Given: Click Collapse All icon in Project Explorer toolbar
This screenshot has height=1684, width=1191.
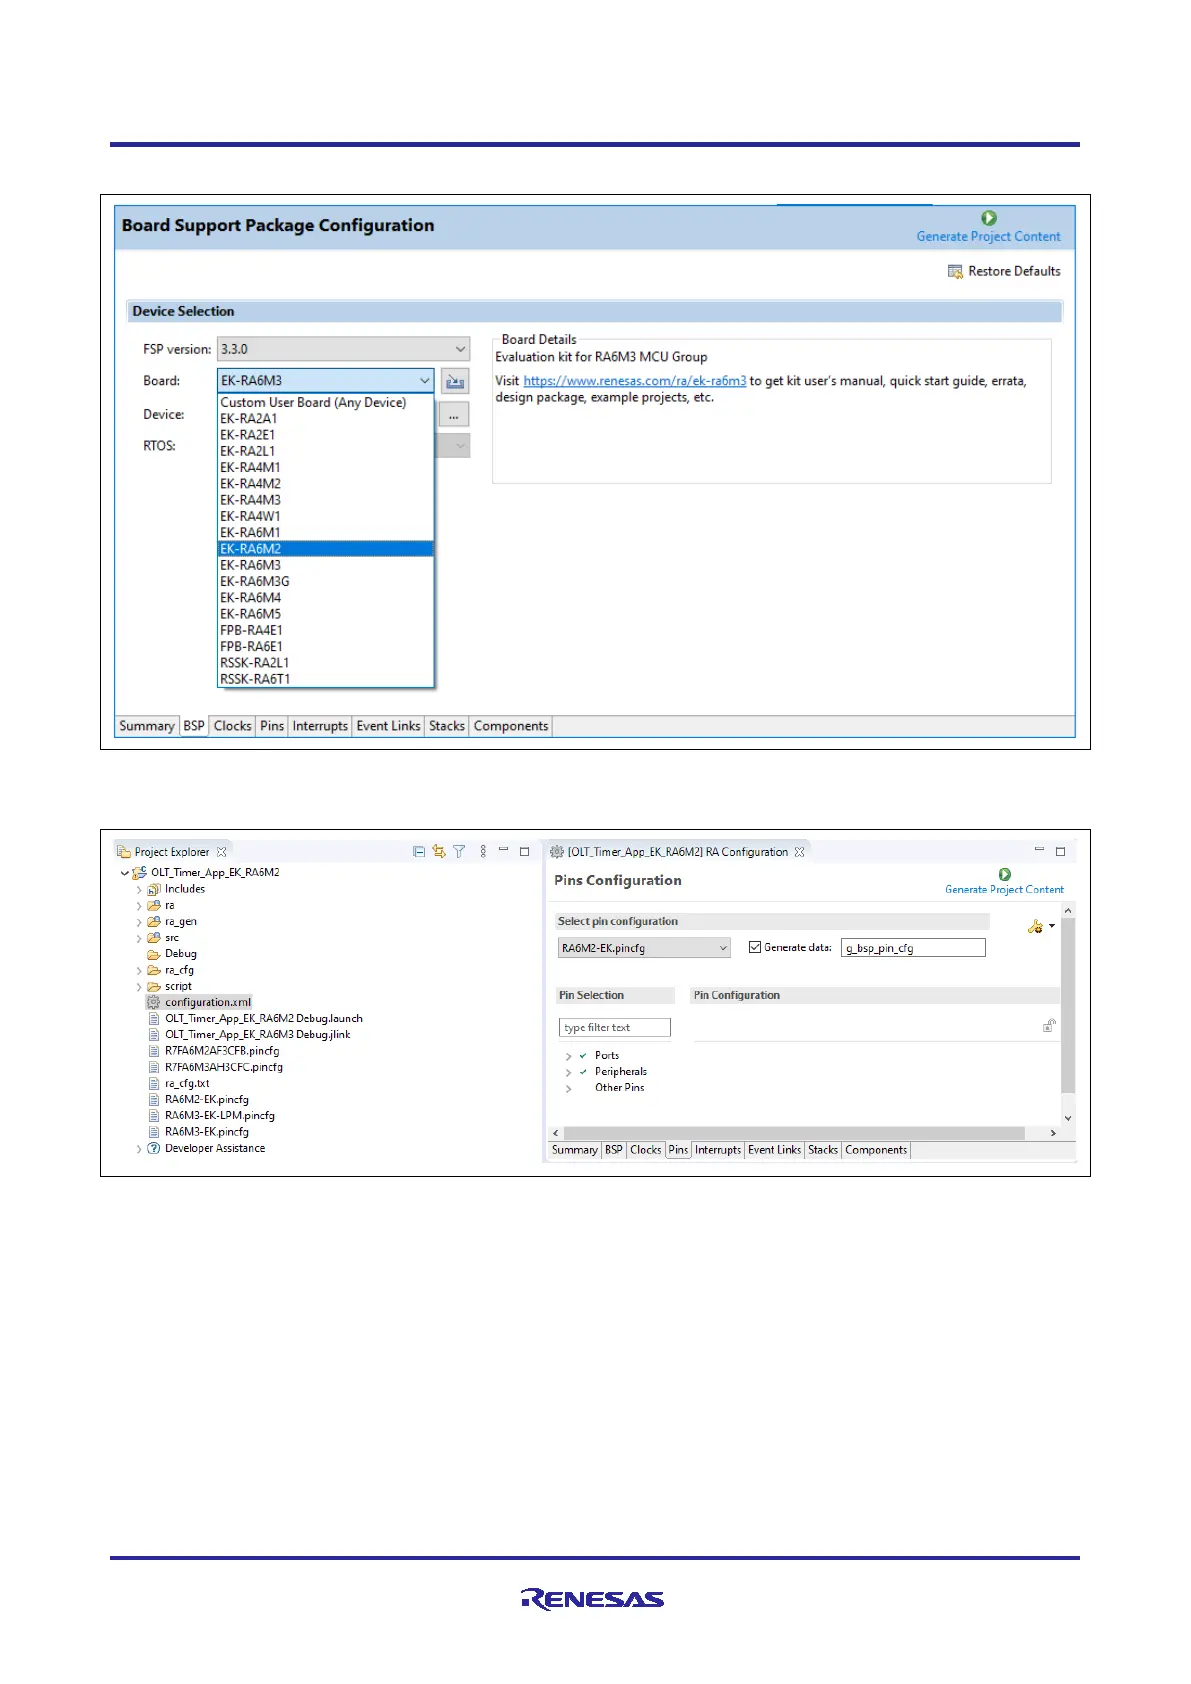Looking at the screenshot, I should pos(419,852).
